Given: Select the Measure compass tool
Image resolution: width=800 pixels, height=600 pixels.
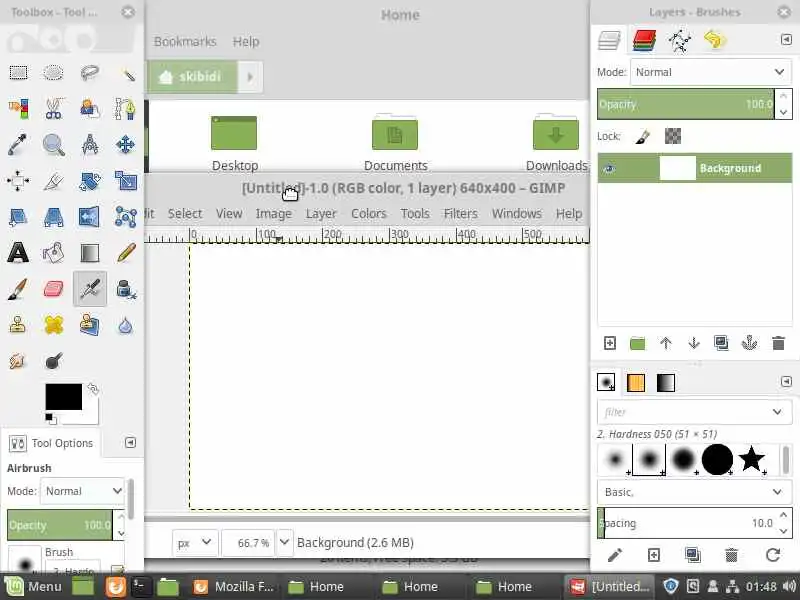Looking at the screenshot, I should [90, 145].
